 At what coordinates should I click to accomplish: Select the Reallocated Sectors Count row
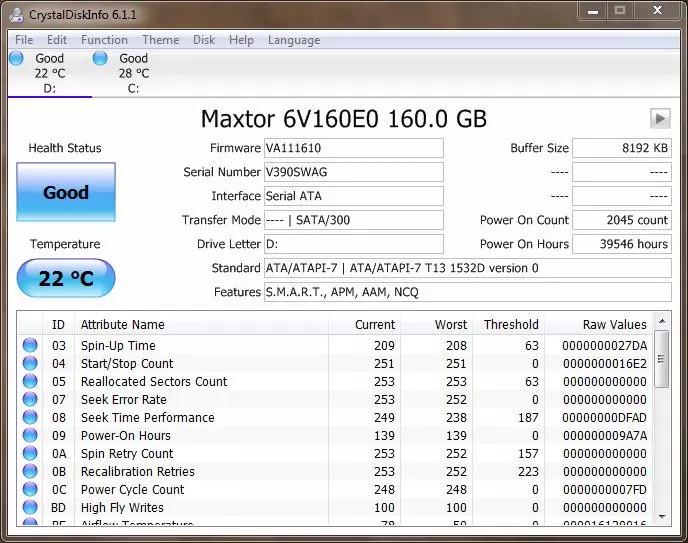tap(335, 382)
